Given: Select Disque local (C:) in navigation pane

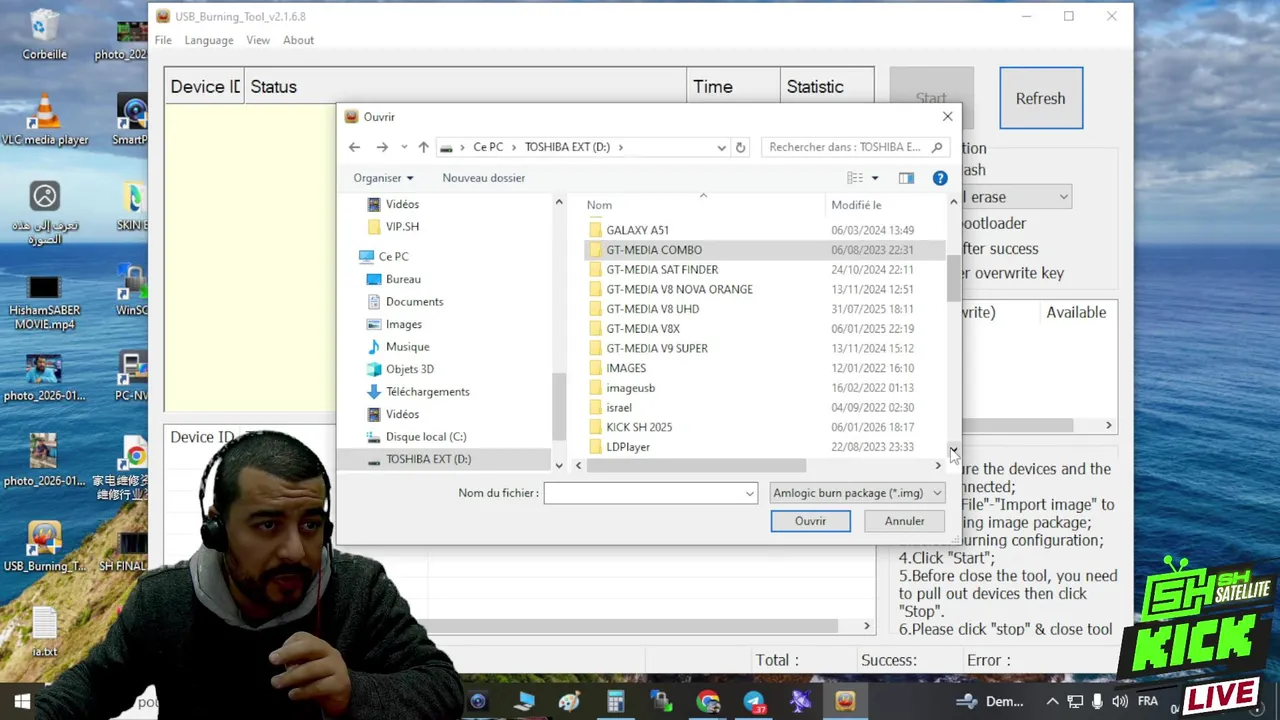Looking at the screenshot, I should click(x=426, y=437).
